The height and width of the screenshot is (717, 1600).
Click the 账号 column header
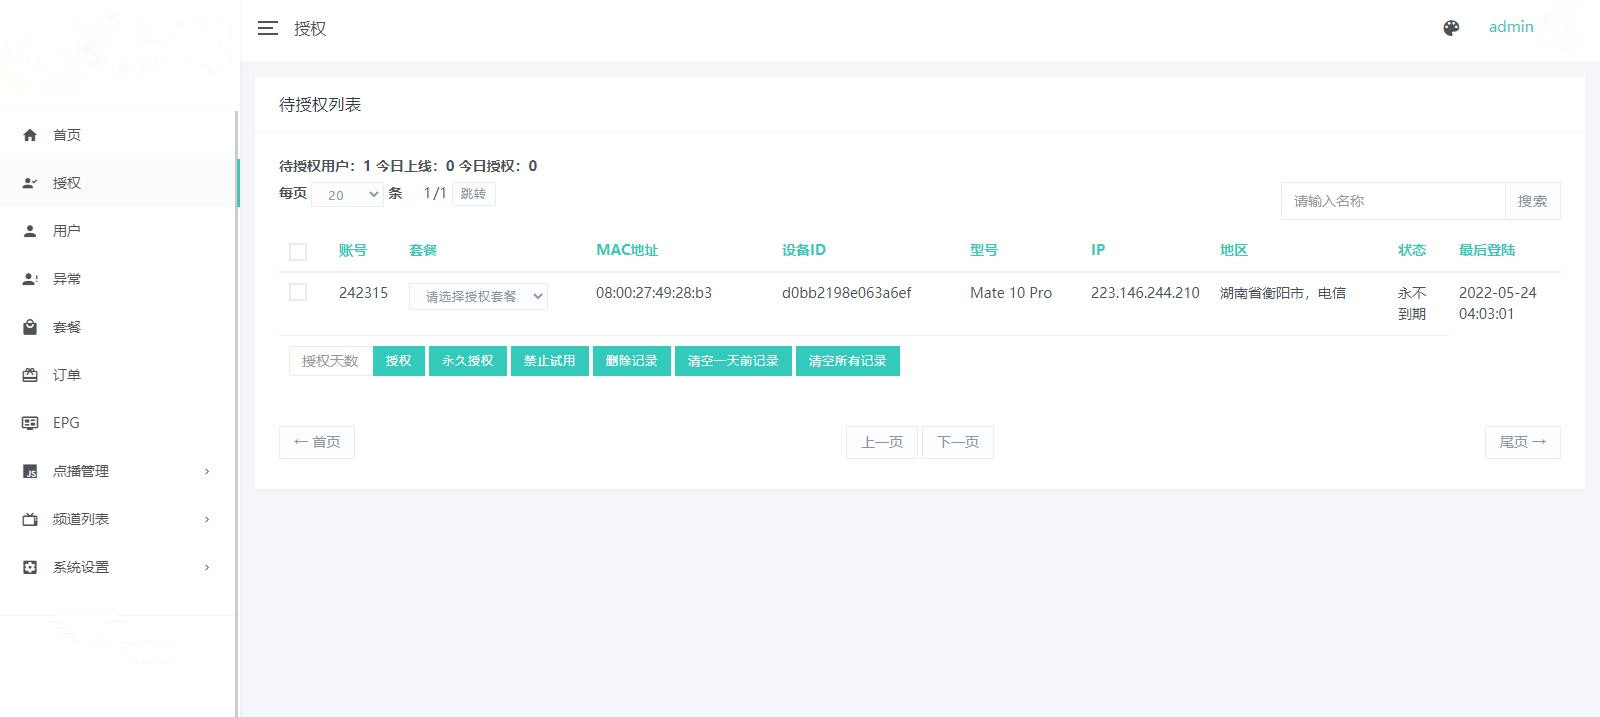point(353,250)
